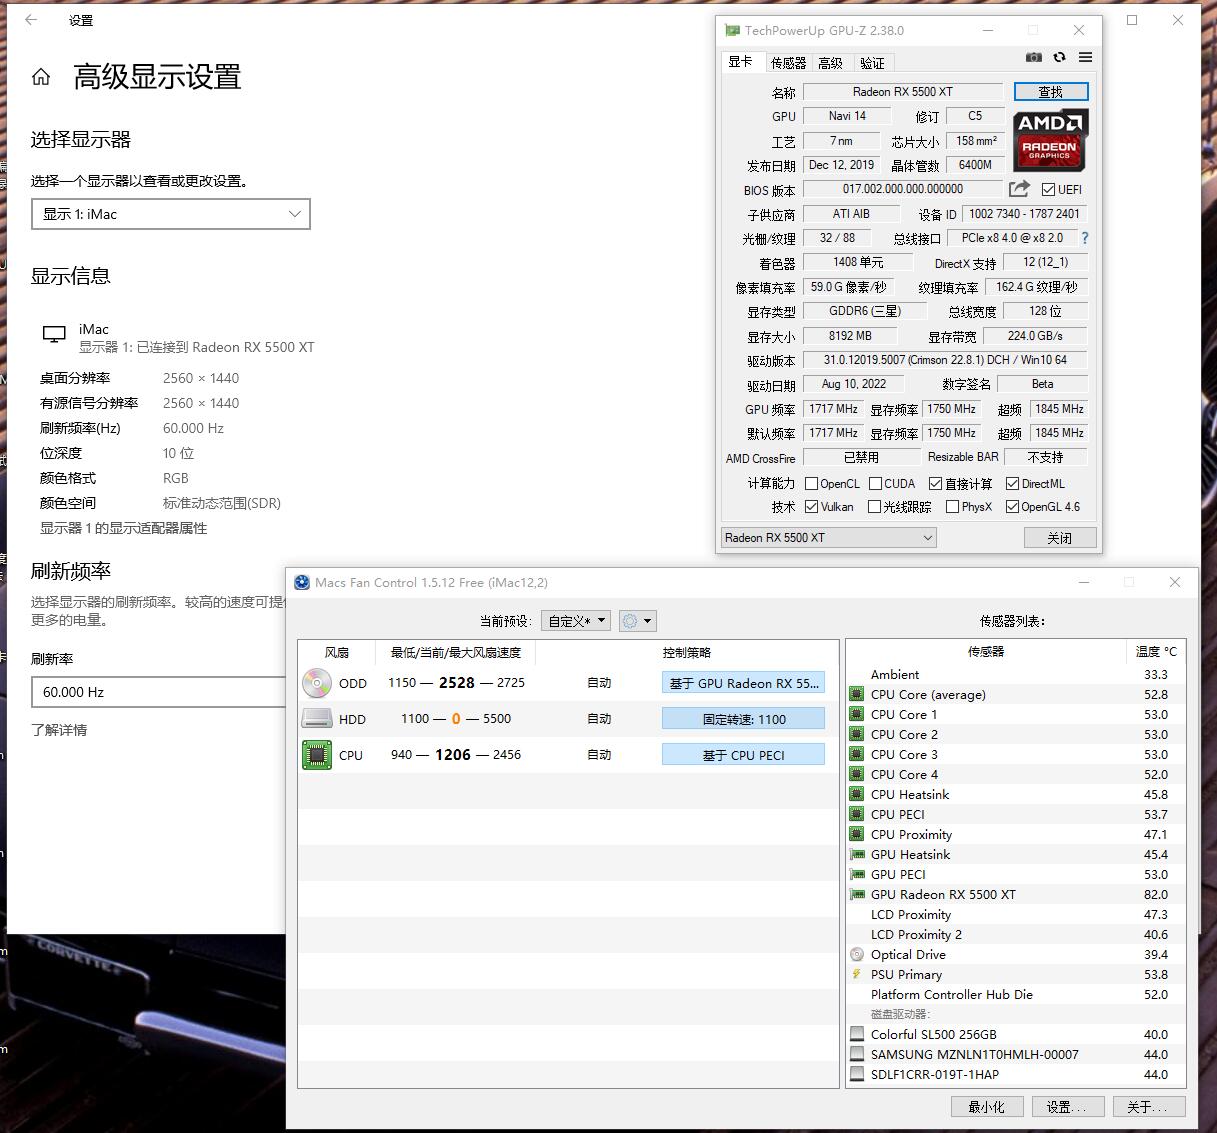Switch to the 高级 tab in GPU-Z
1217x1133 pixels.
coord(830,63)
